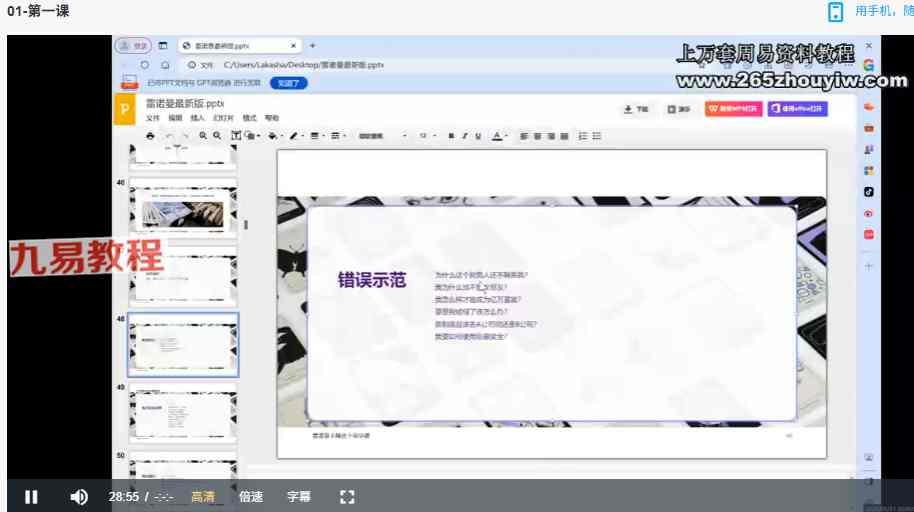Click the zoom in magnifier icon

click(x=203, y=135)
